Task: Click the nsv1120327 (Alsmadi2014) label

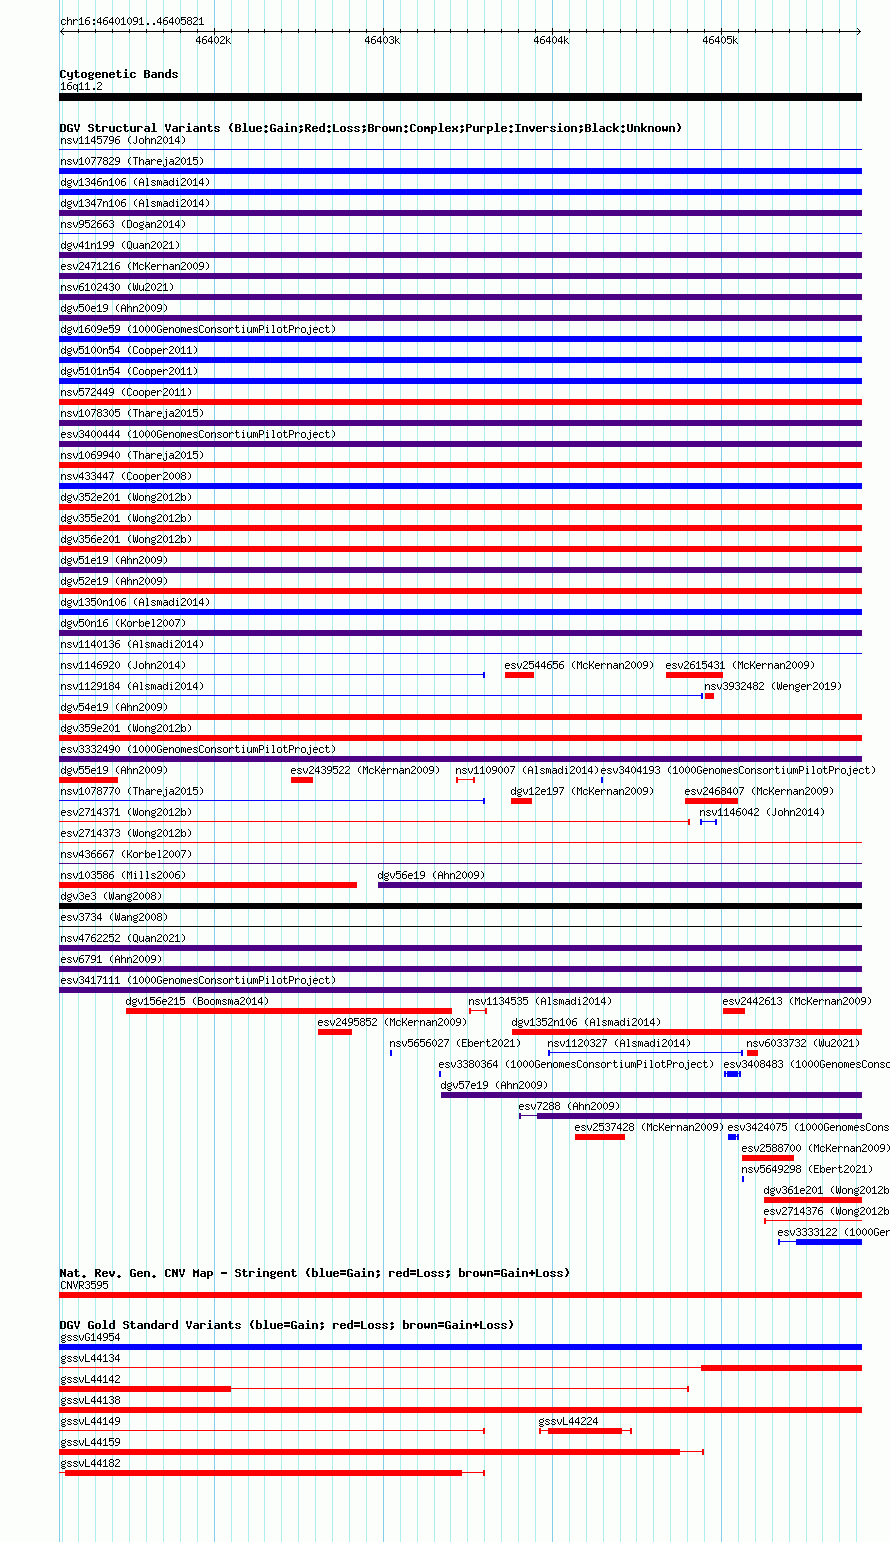Action: [619, 1043]
